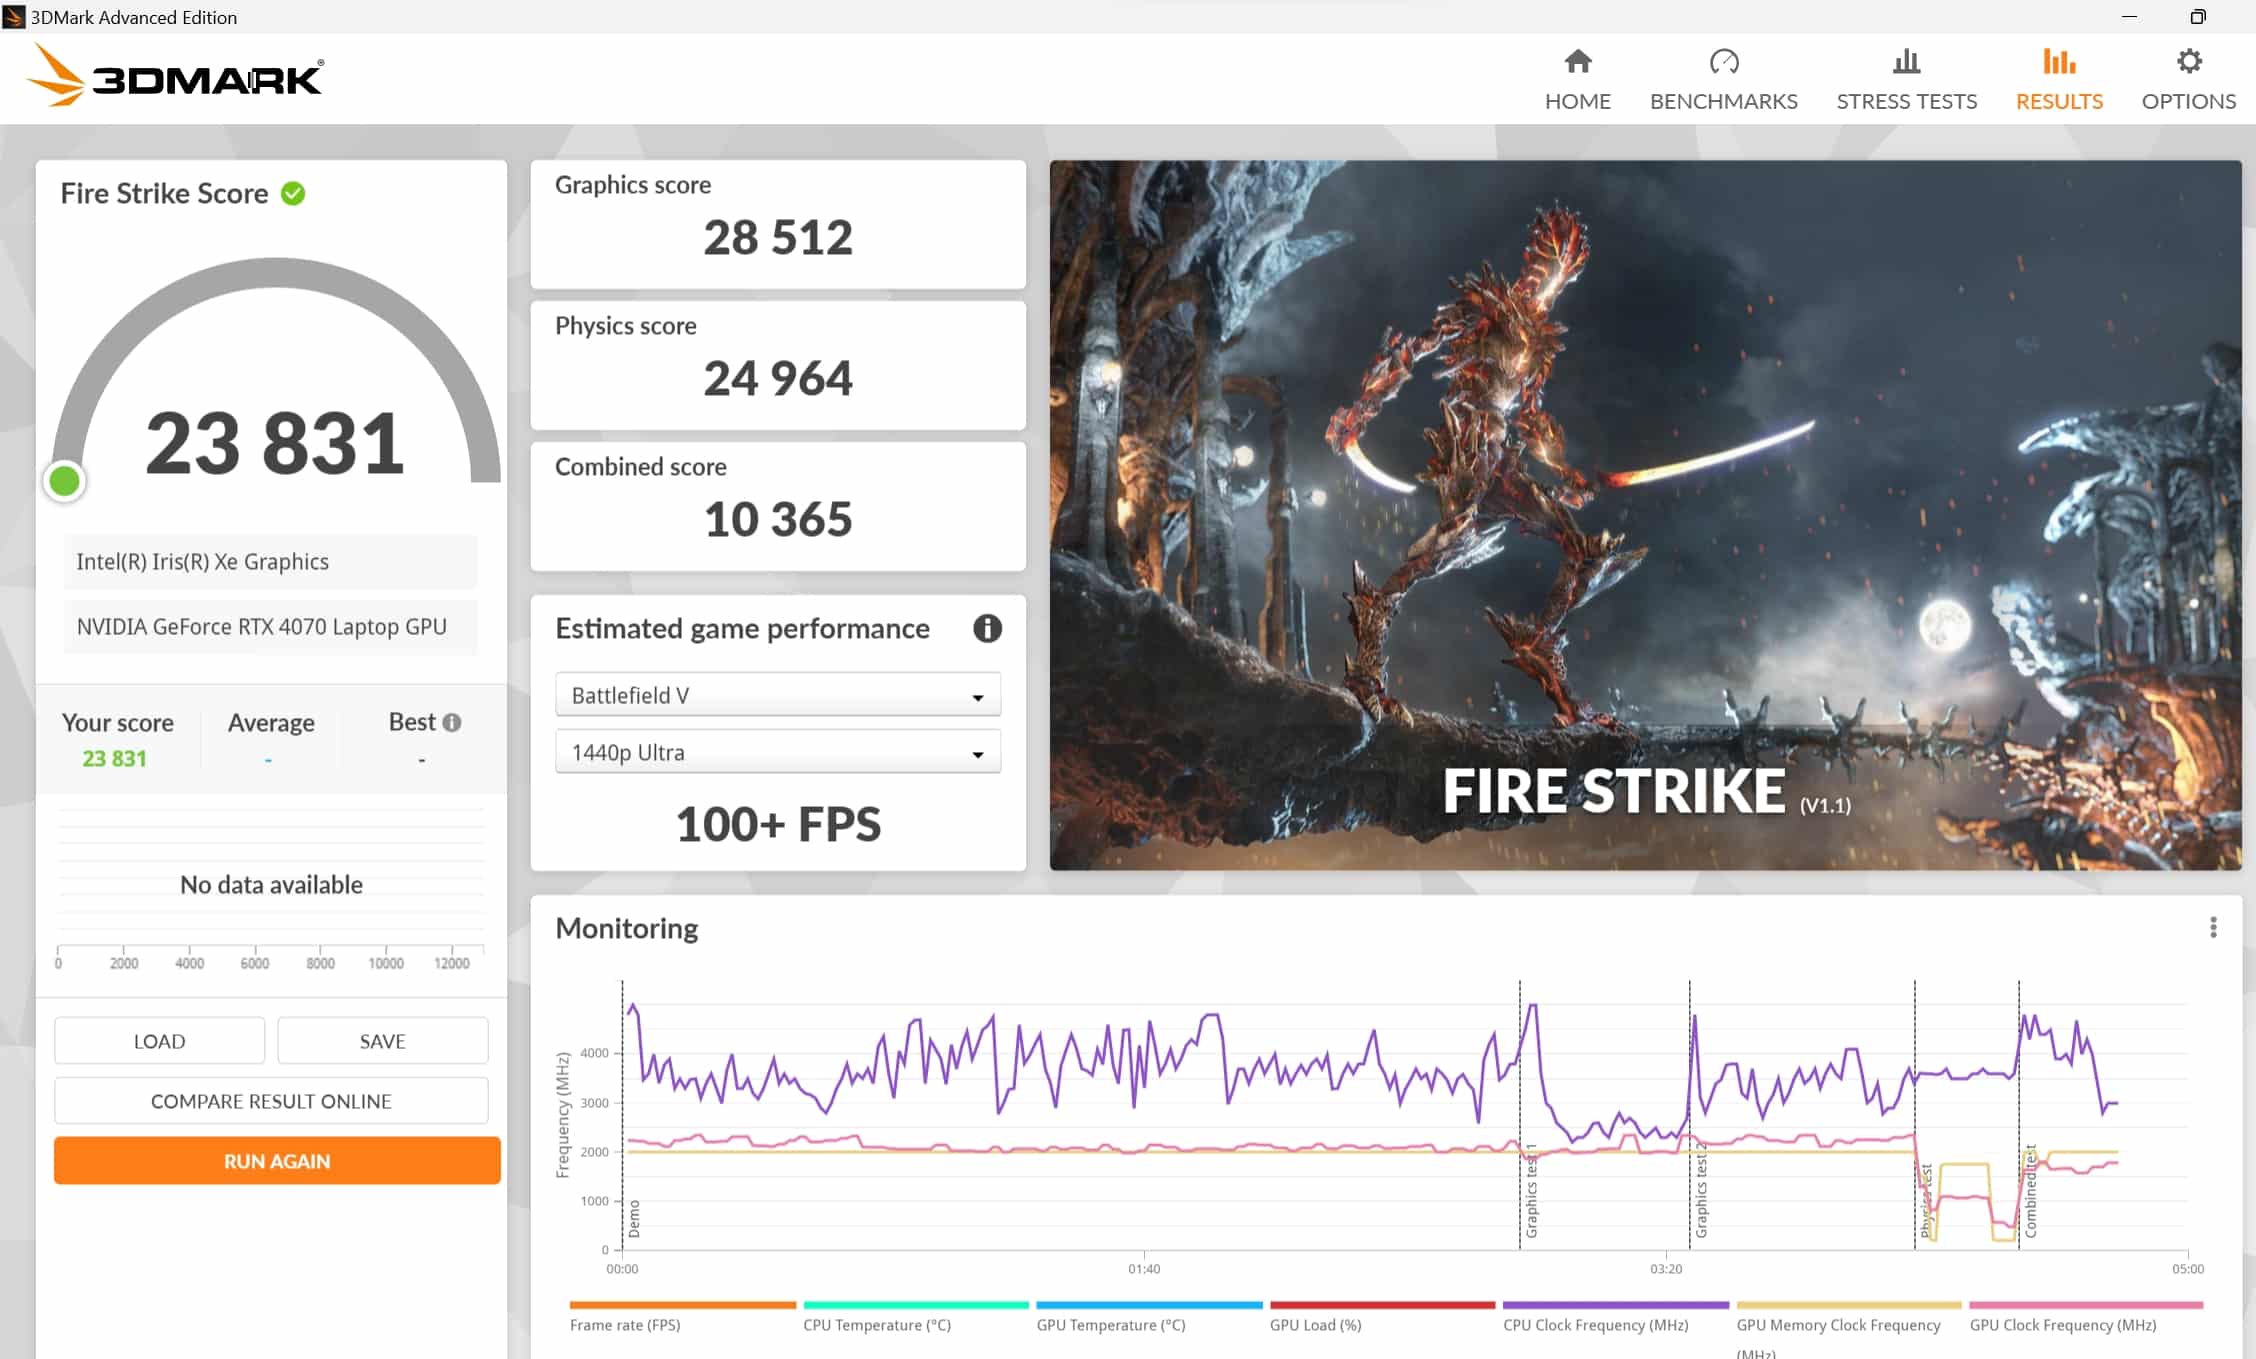Open Options via the gear icon
This screenshot has width=2256, height=1359.
(2188, 62)
